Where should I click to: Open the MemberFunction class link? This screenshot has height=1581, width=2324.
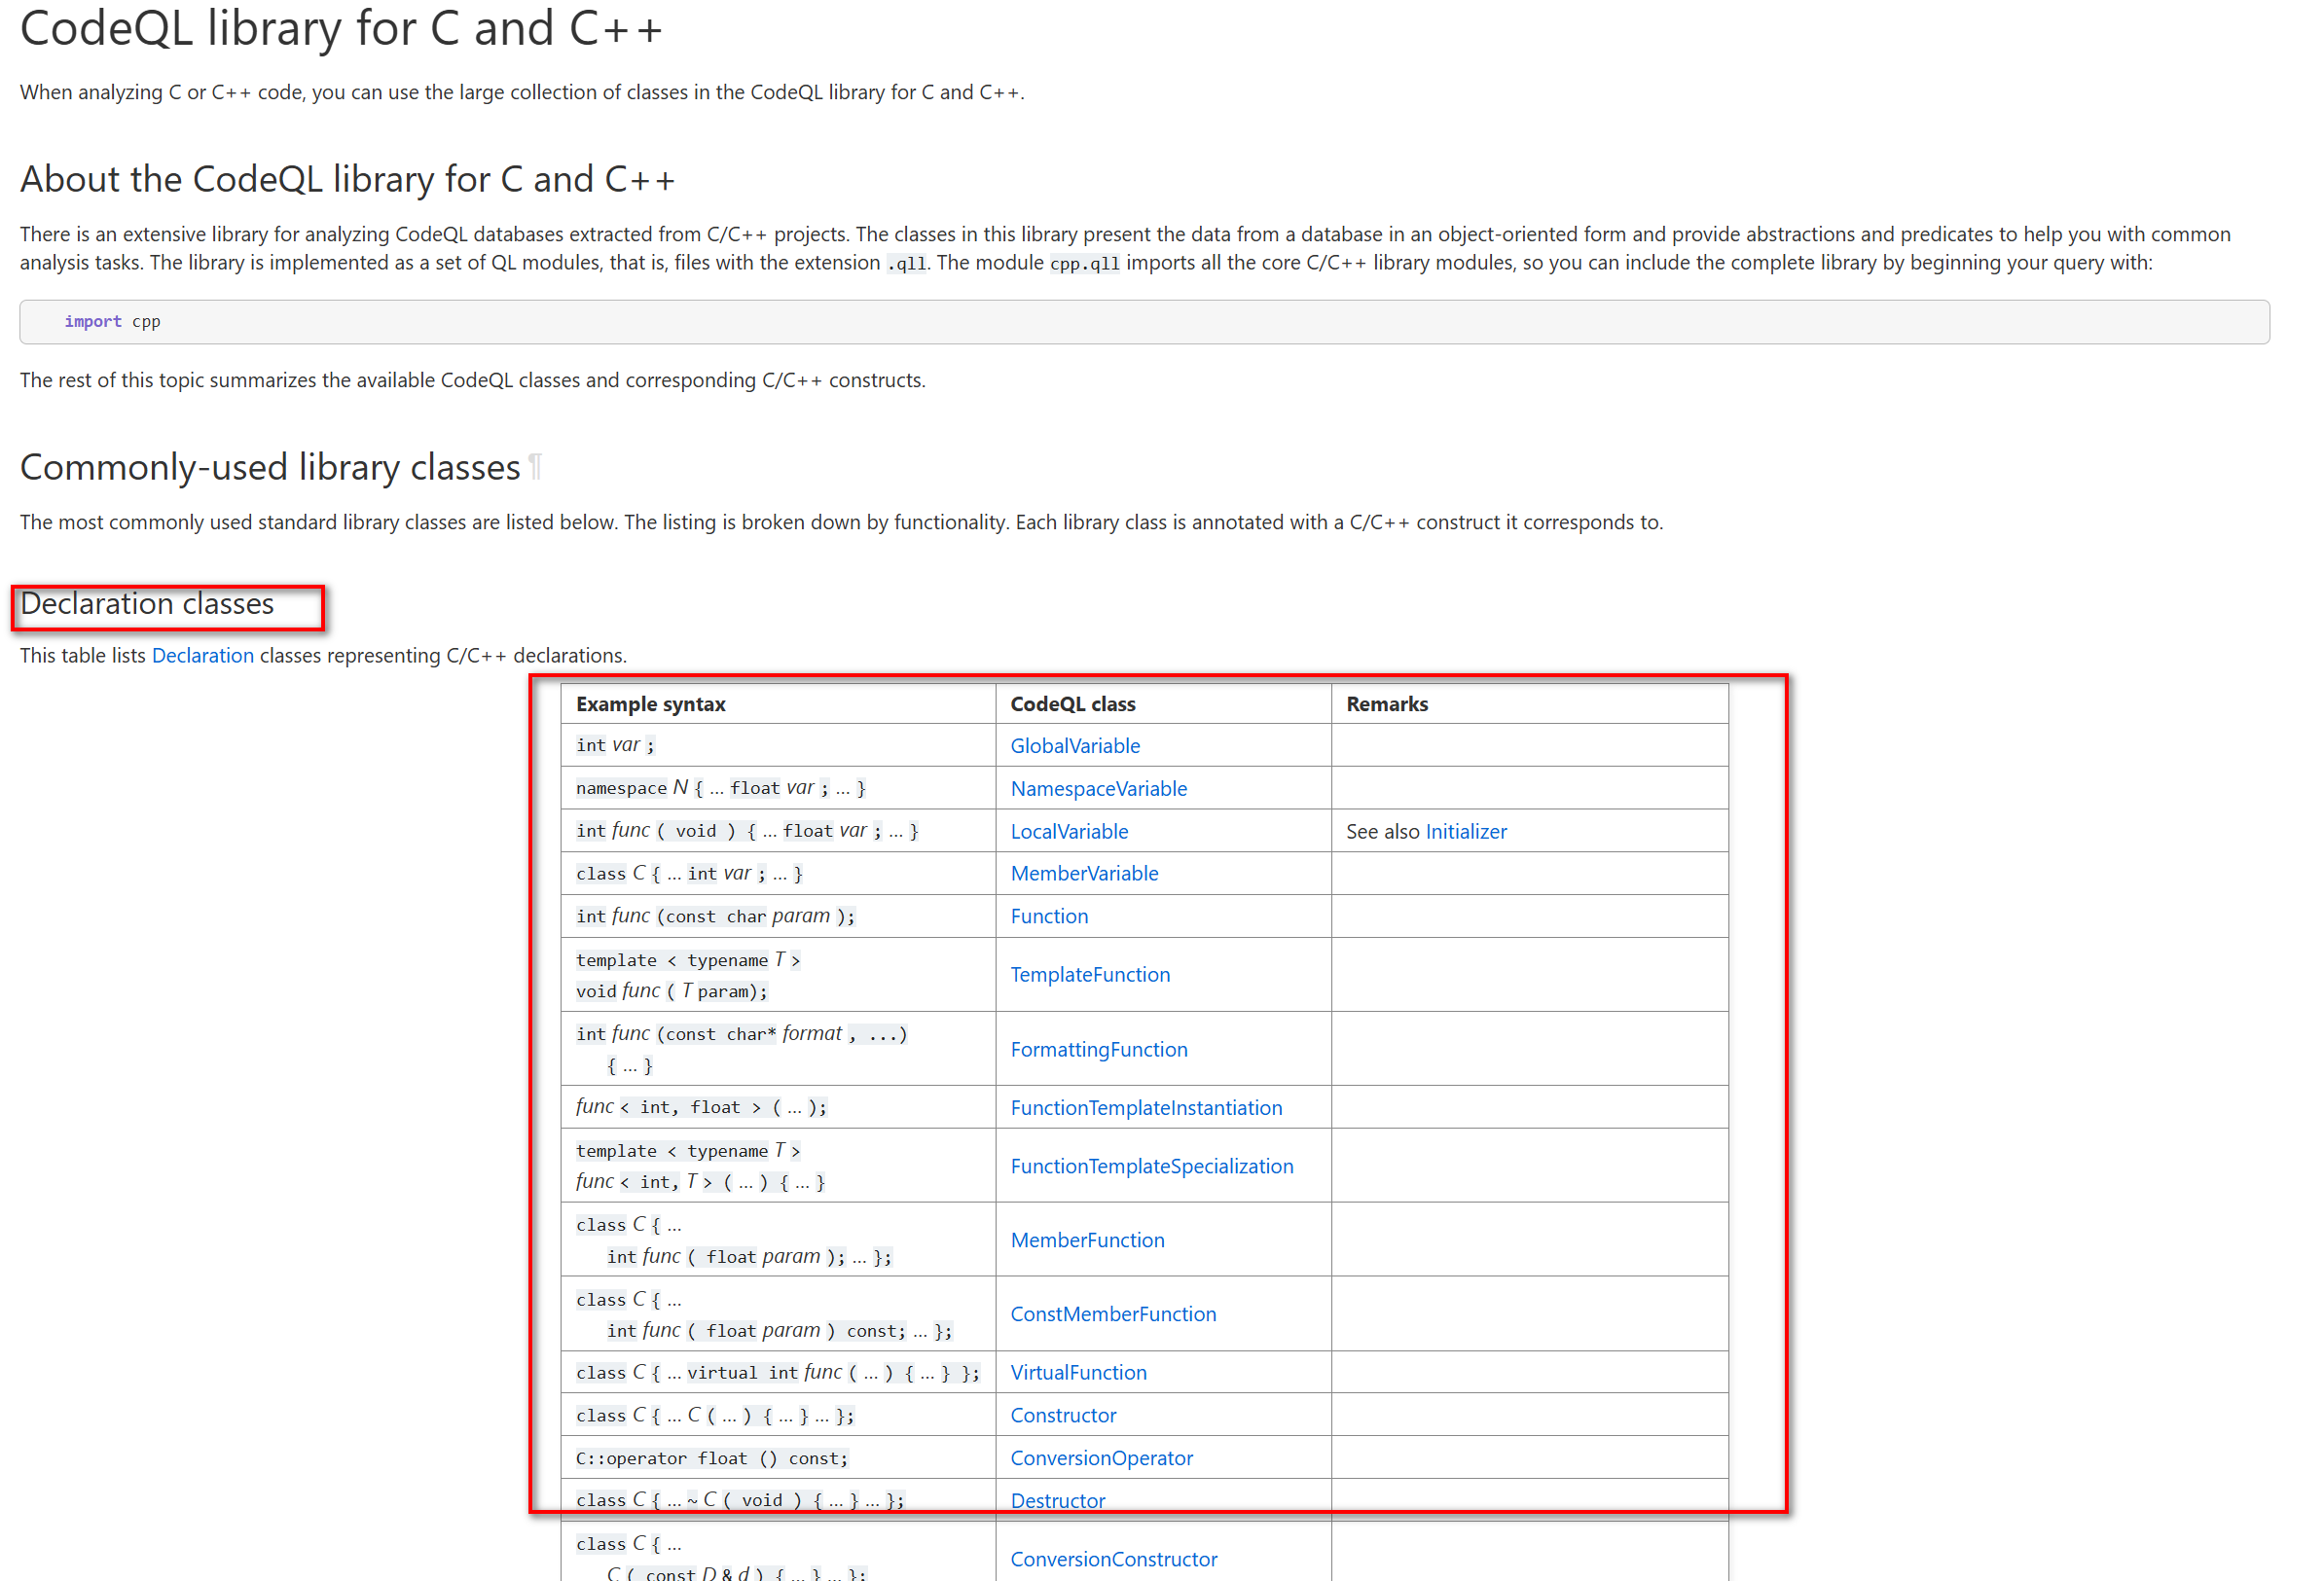(x=1087, y=1240)
